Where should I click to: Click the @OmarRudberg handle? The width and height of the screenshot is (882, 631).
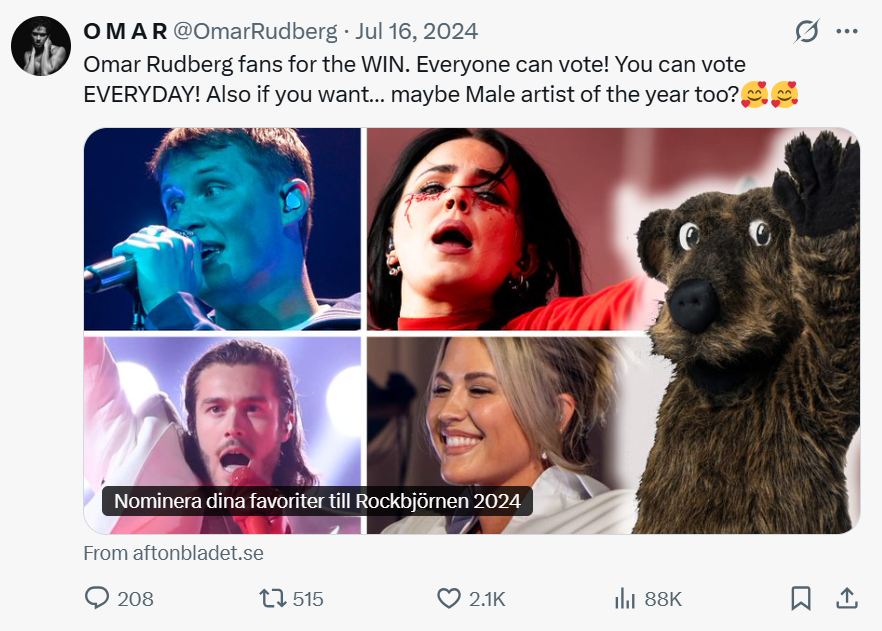click(256, 32)
